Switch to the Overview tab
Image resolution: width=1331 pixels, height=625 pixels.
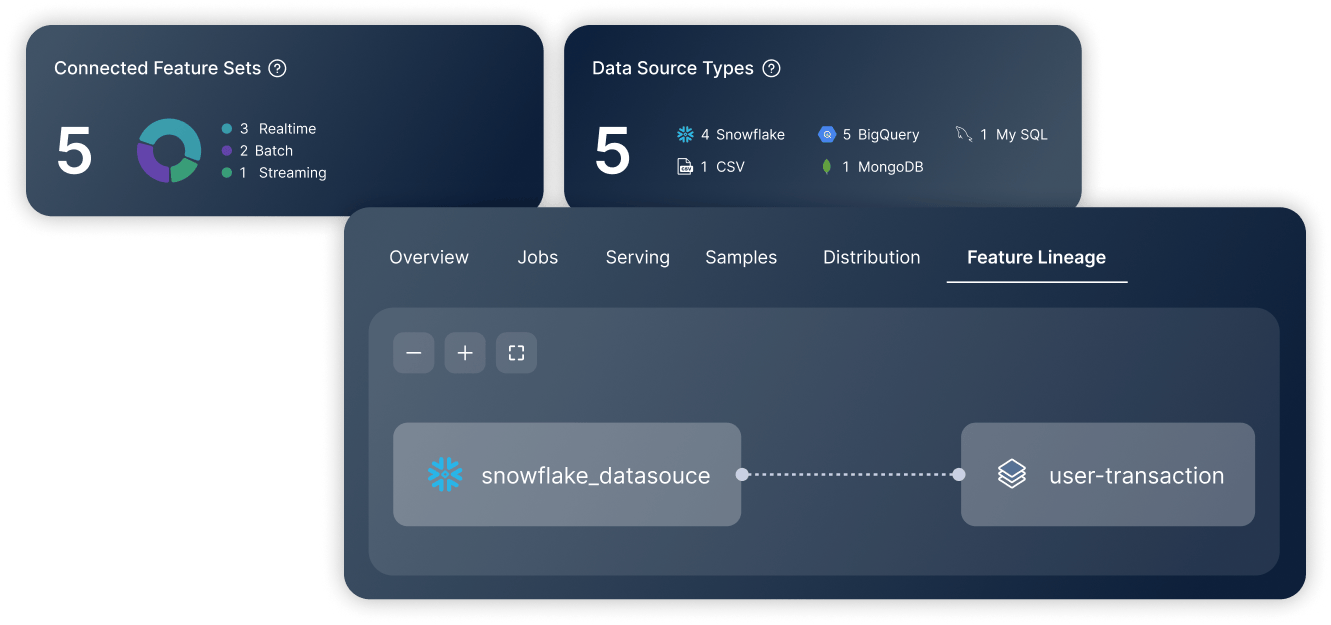tap(428, 257)
